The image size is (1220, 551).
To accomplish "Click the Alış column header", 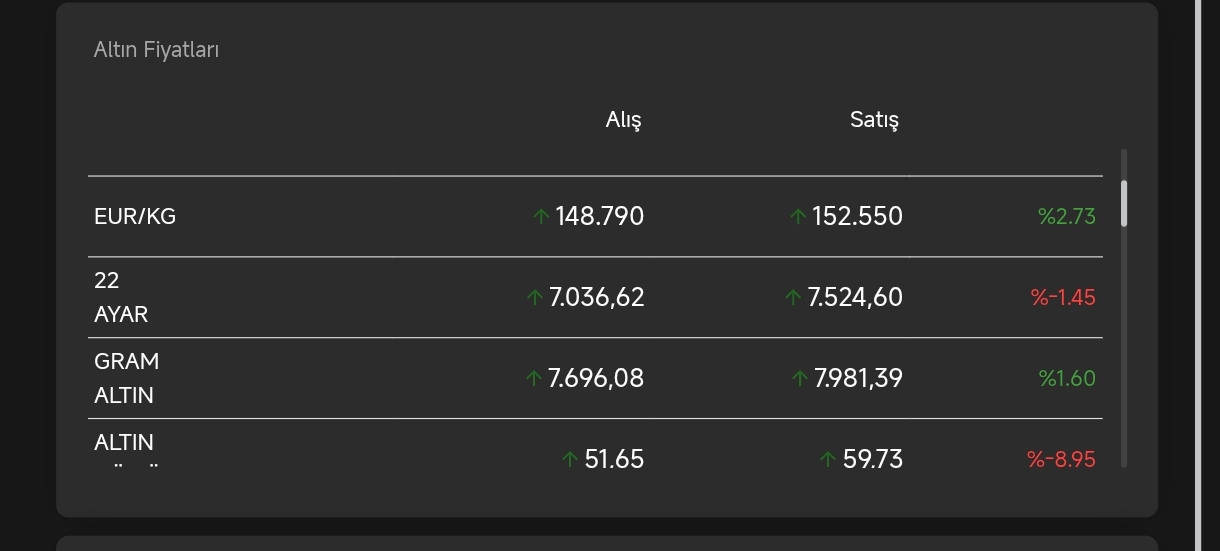I will [x=623, y=120].
